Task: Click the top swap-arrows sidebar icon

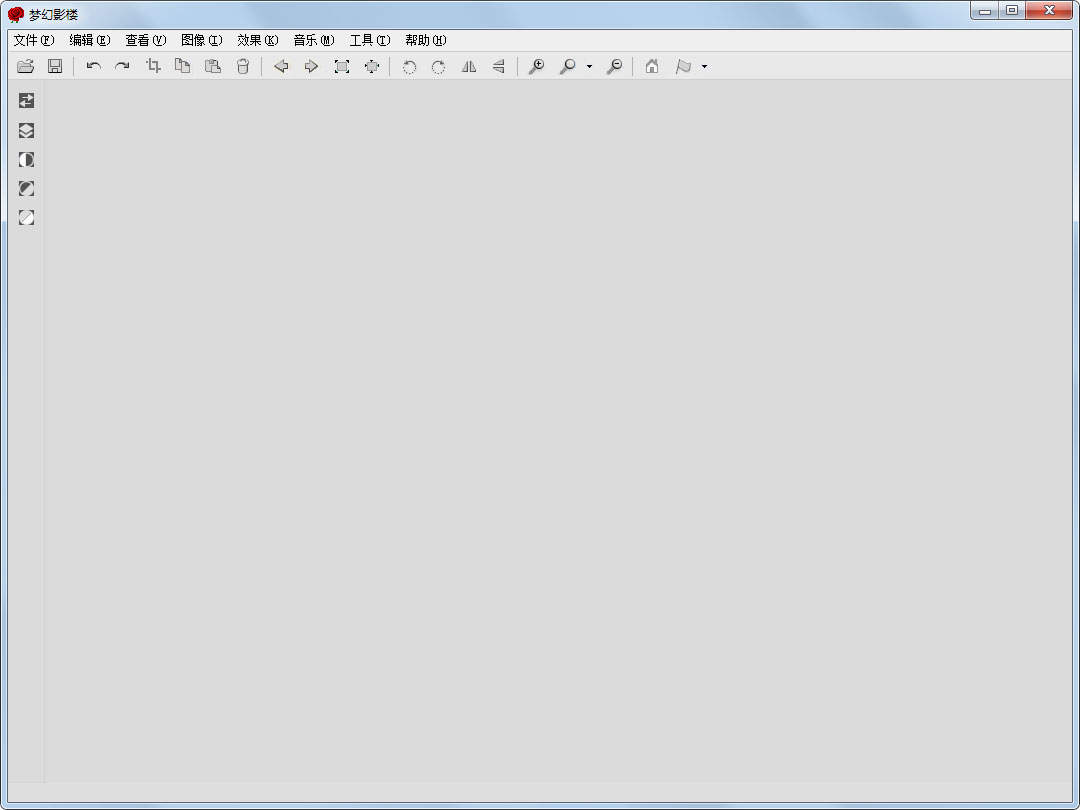Action: point(27,101)
